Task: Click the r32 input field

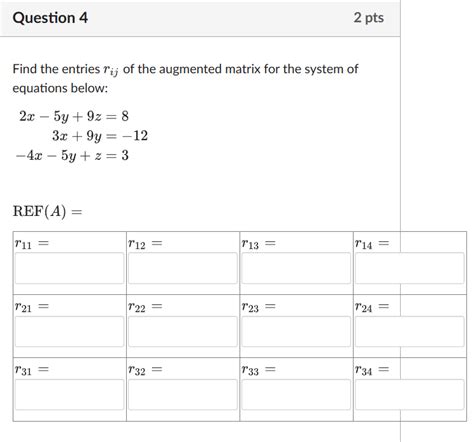Action: coord(183,394)
